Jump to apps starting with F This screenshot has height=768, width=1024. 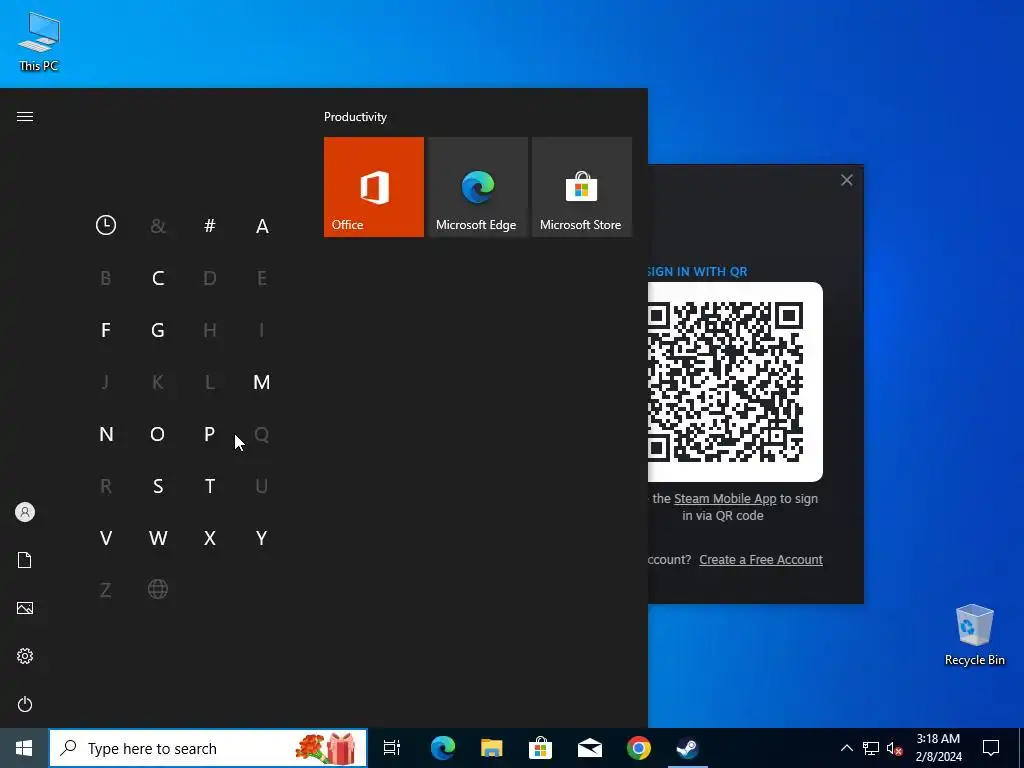coord(106,330)
